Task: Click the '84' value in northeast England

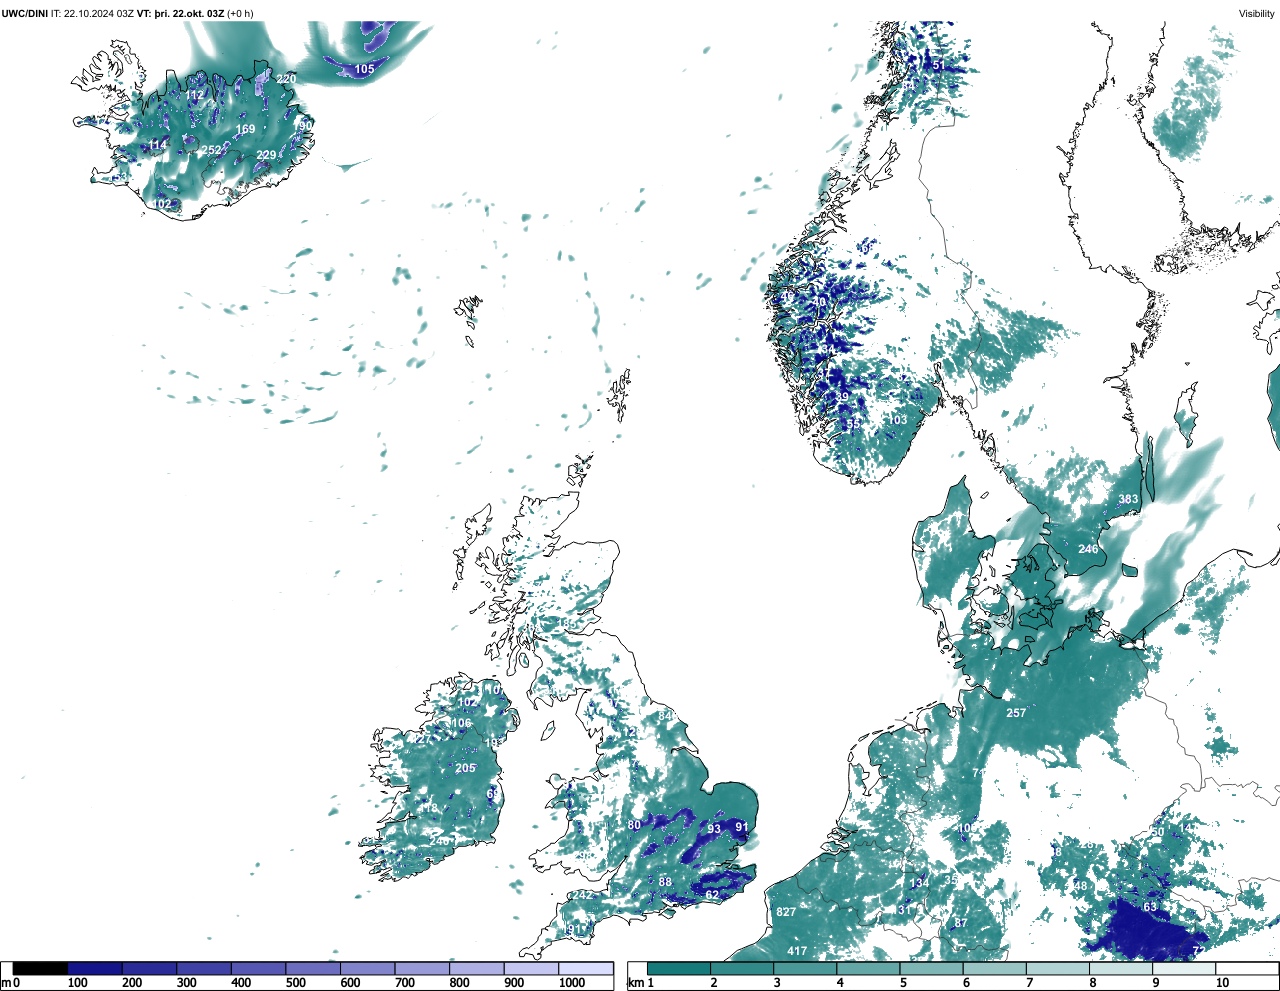Action: [x=665, y=716]
